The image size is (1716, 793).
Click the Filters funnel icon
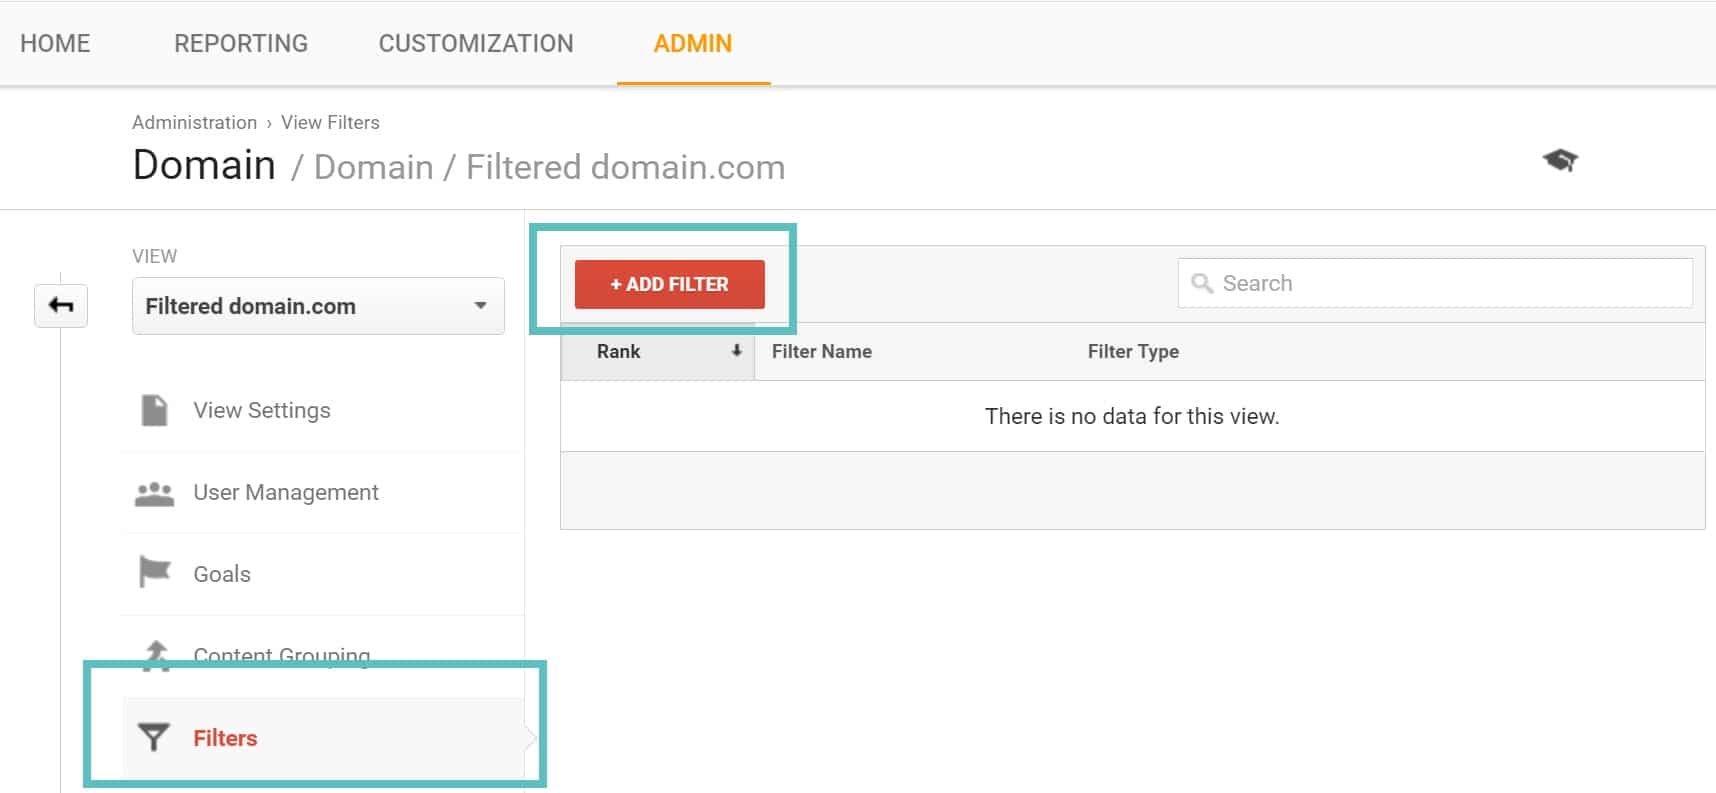click(x=153, y=737)
